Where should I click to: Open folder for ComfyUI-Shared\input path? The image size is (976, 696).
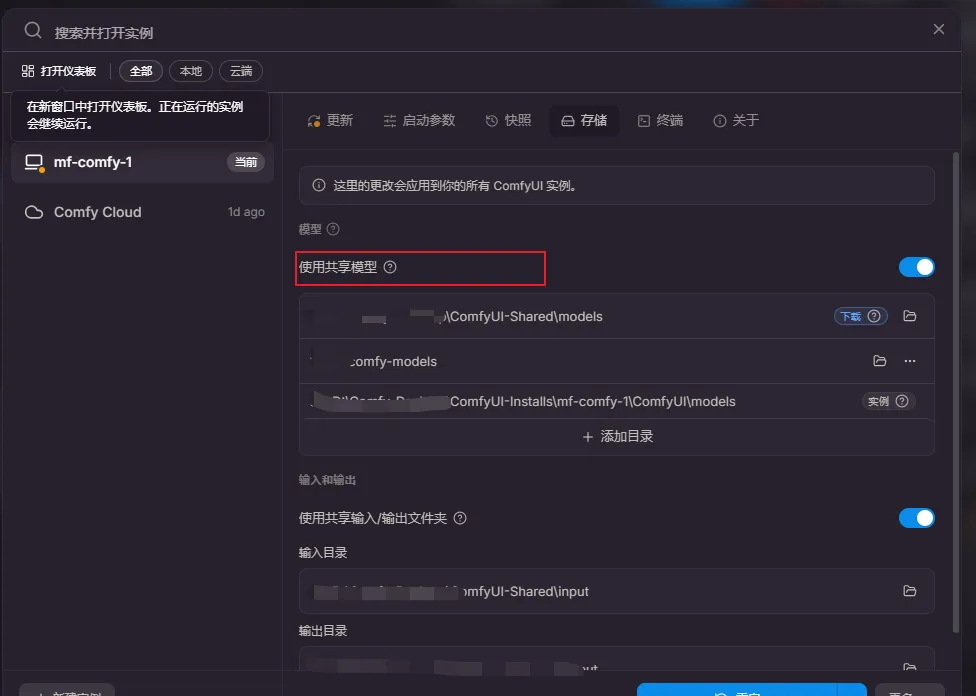coord(910,591)
